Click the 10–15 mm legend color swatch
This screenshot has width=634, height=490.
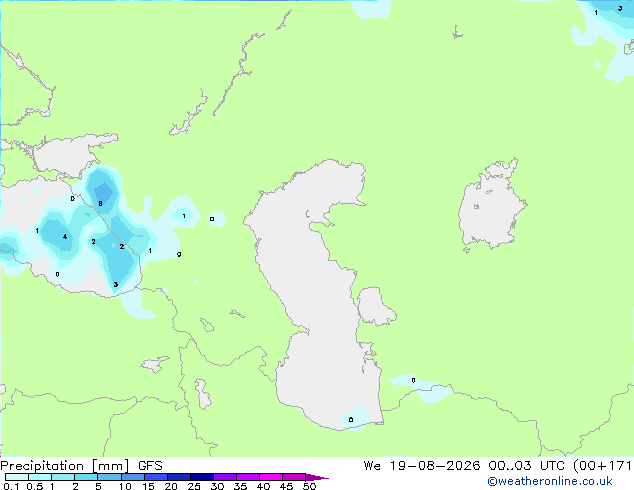[x=133, y=477]
